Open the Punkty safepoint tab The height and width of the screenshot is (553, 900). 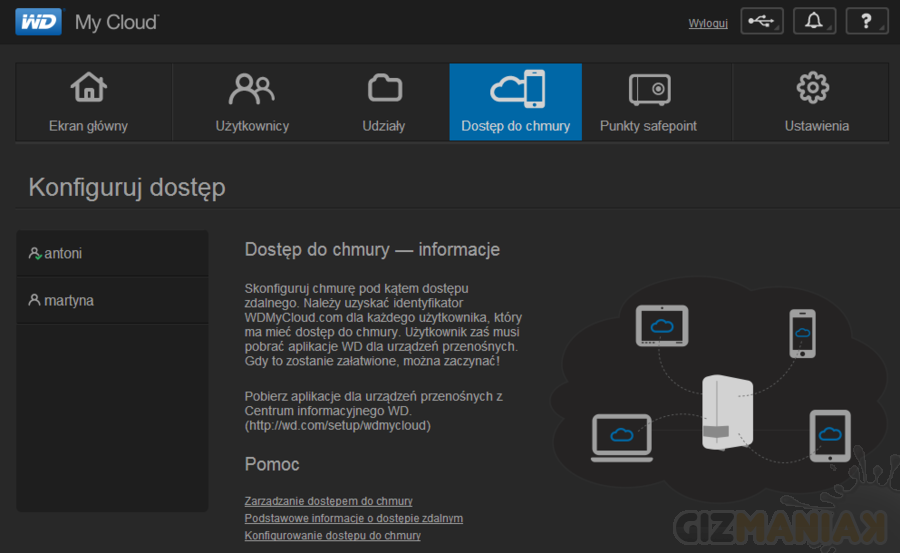(x=648, y=102)
